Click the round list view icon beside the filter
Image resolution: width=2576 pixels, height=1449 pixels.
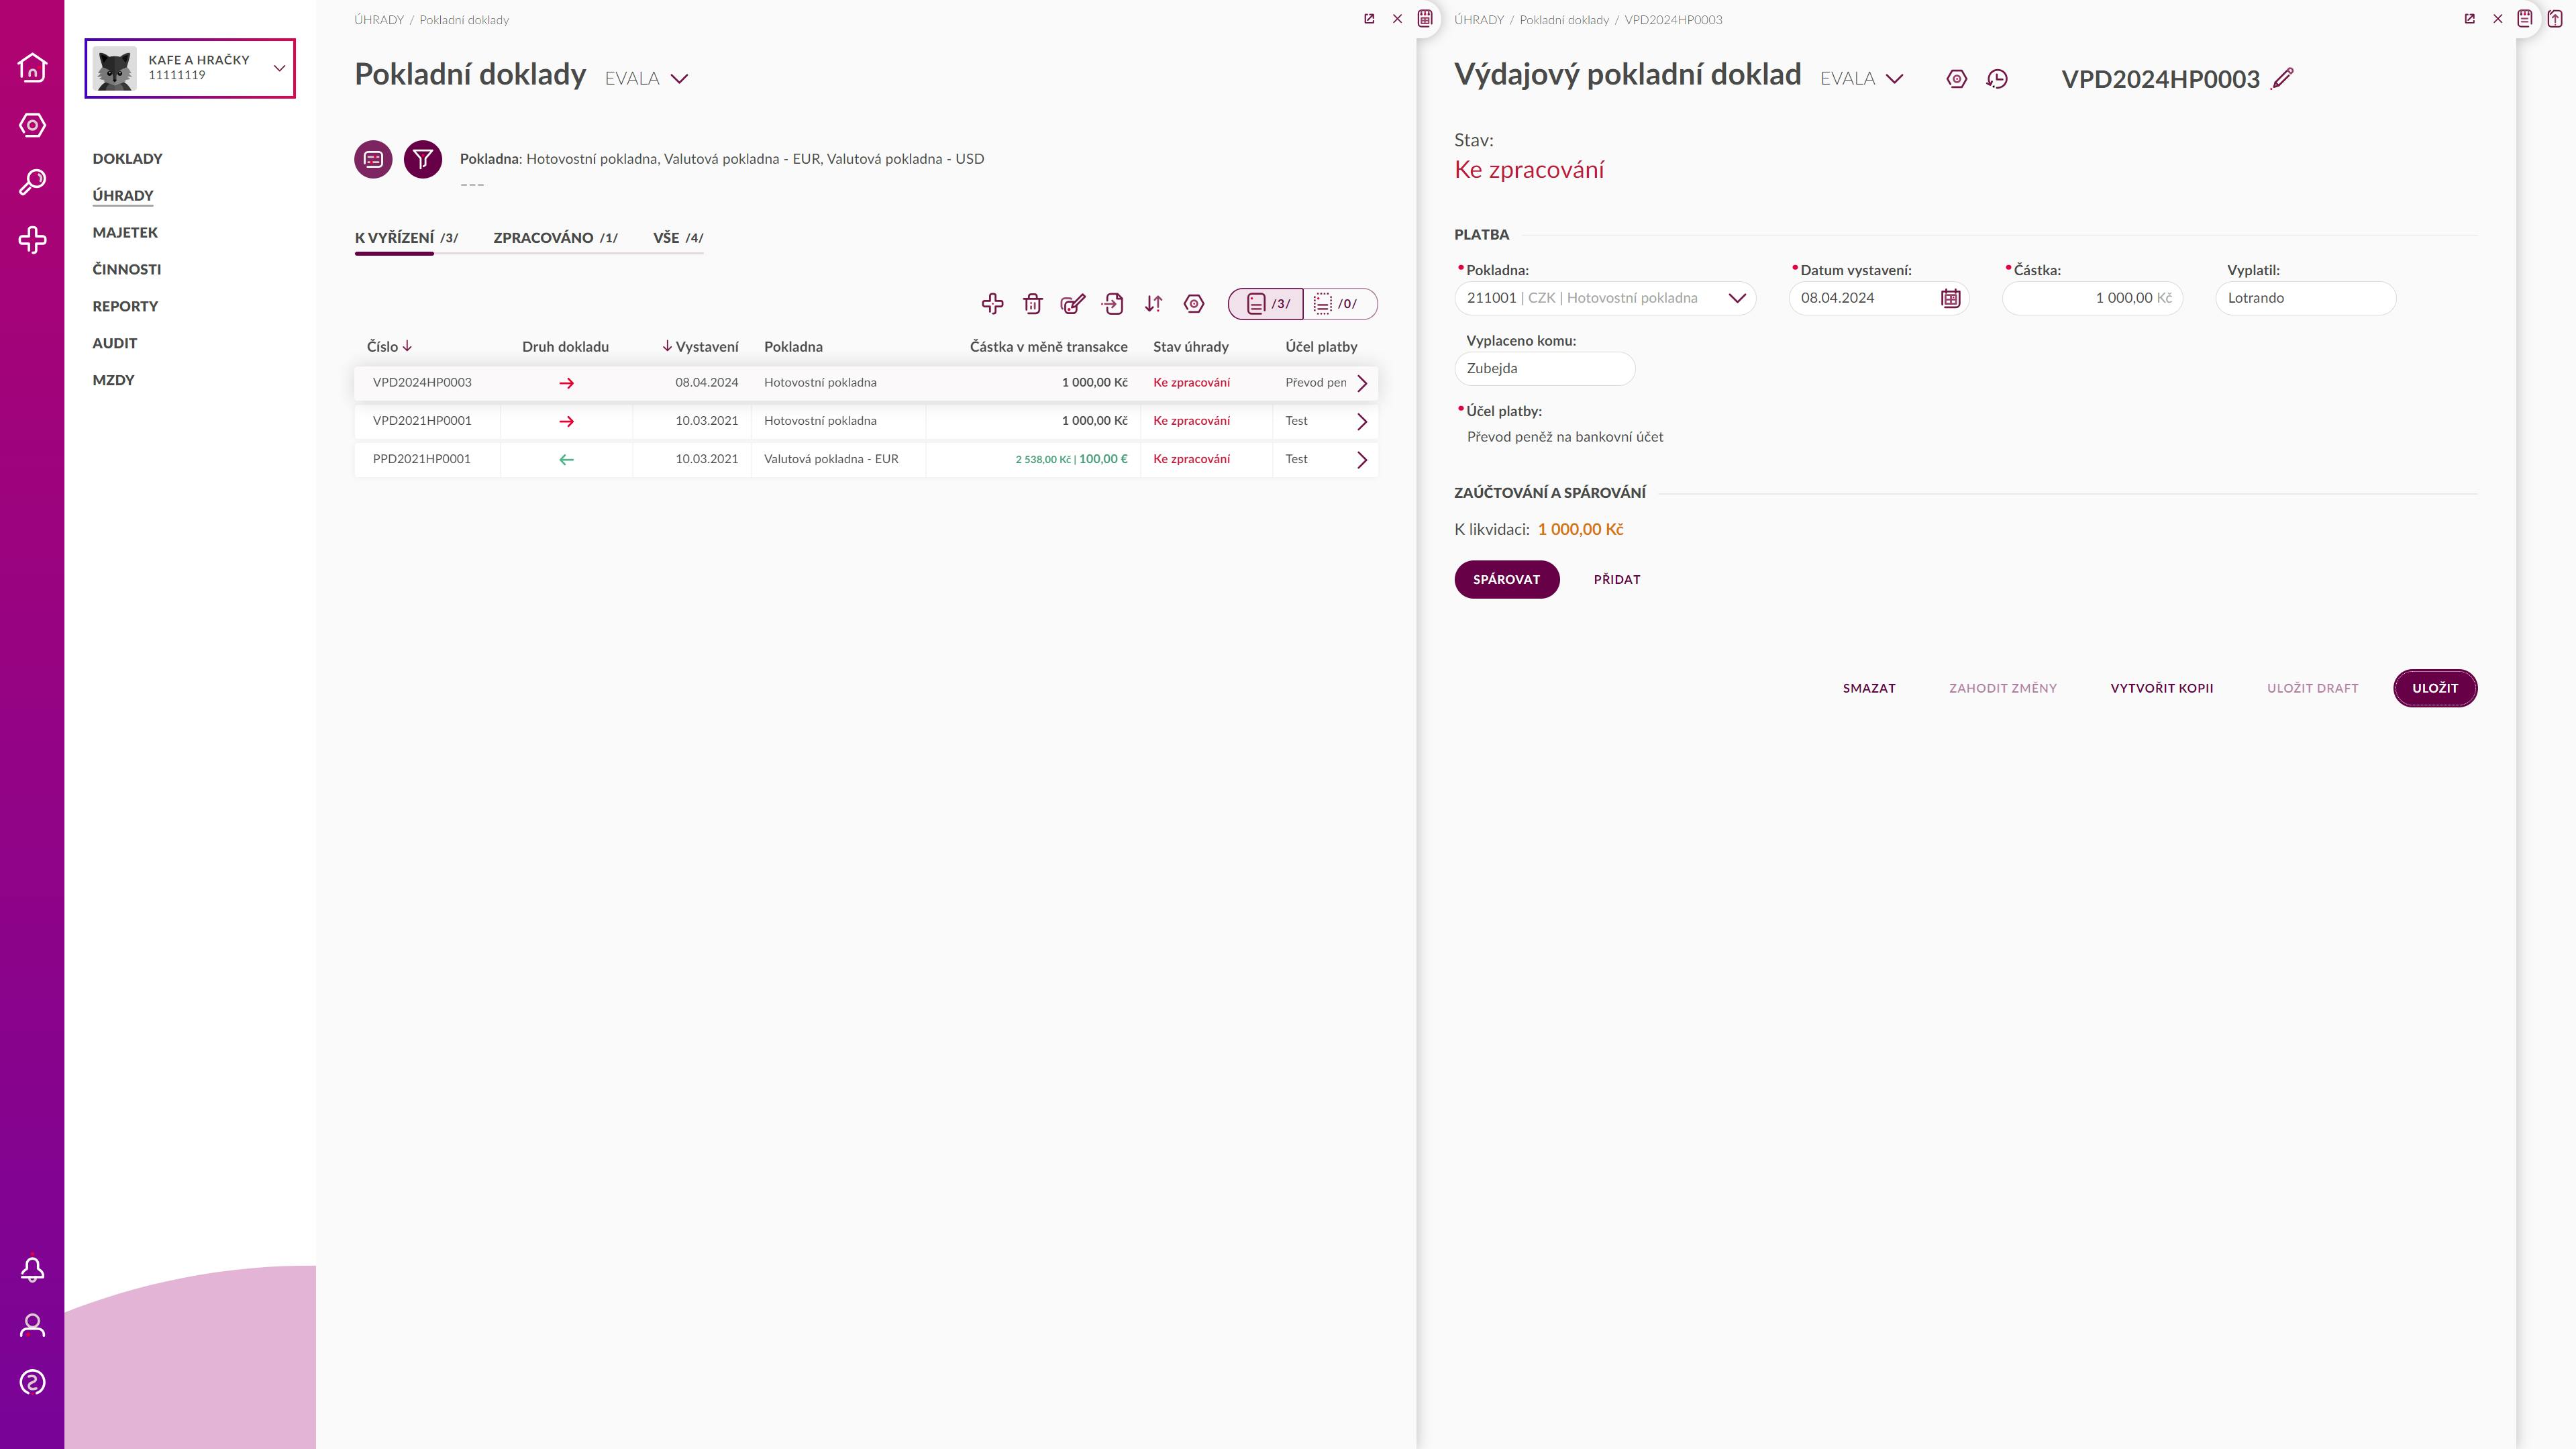373,159
